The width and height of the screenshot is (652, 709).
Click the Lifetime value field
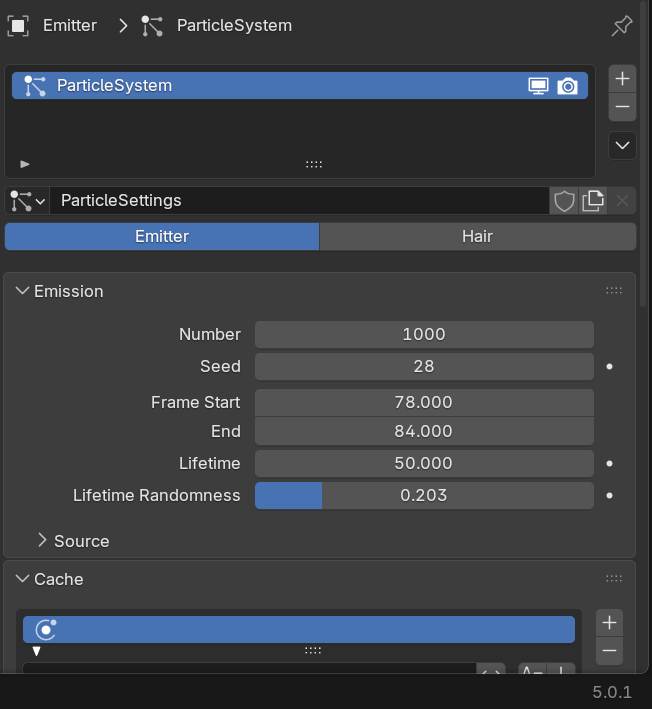[x=424, y=463]
